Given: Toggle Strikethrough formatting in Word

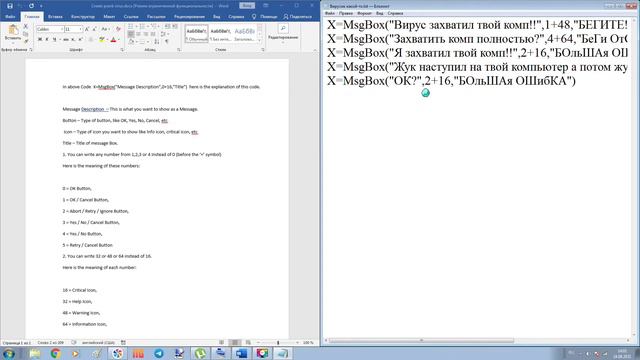Looking at the screenshot, I should pos(66,39).
